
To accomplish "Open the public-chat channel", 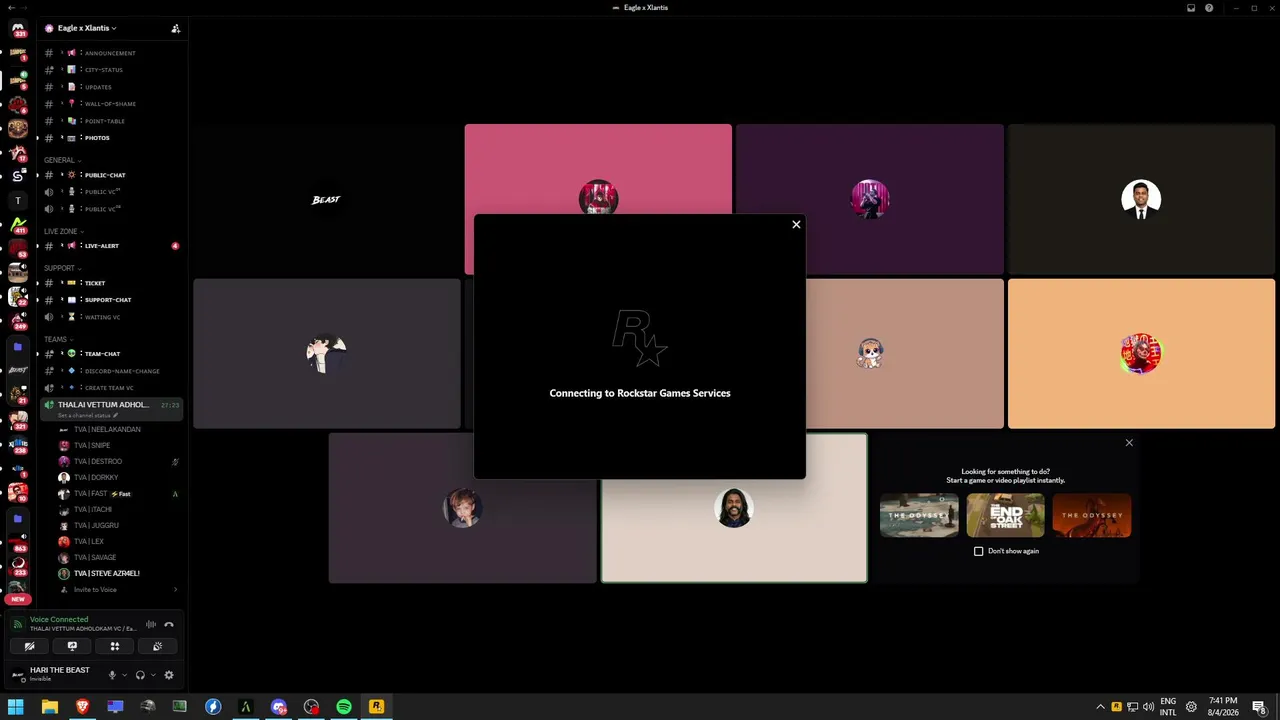I will [111, 175].
